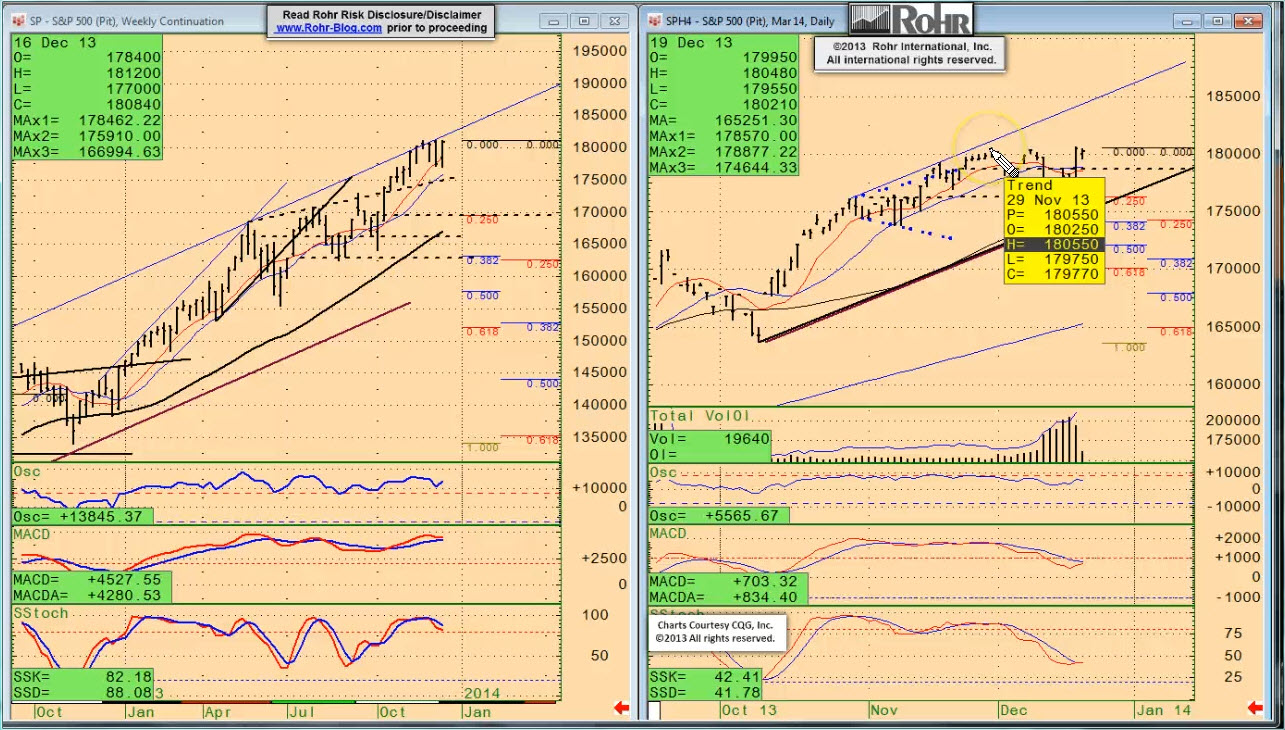
Task: Click the small white box left of Oct 13
Action: click(654, 710)
